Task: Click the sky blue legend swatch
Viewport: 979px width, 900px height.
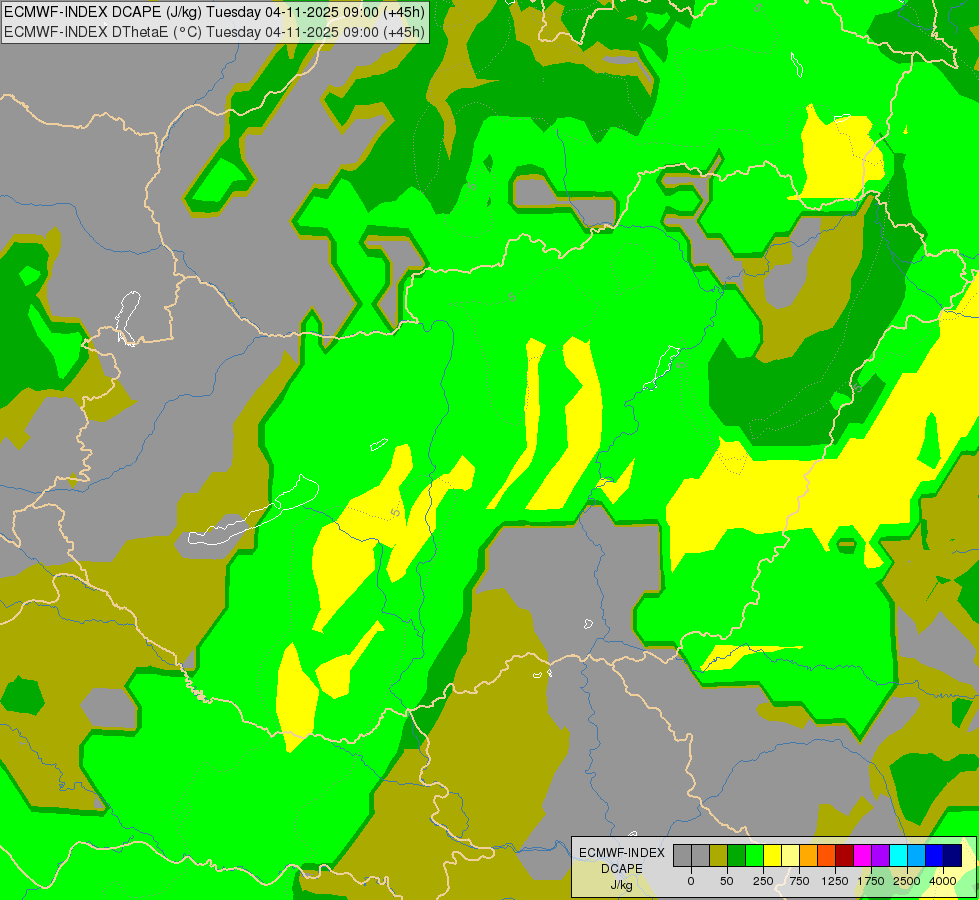Action: (917, 855)
